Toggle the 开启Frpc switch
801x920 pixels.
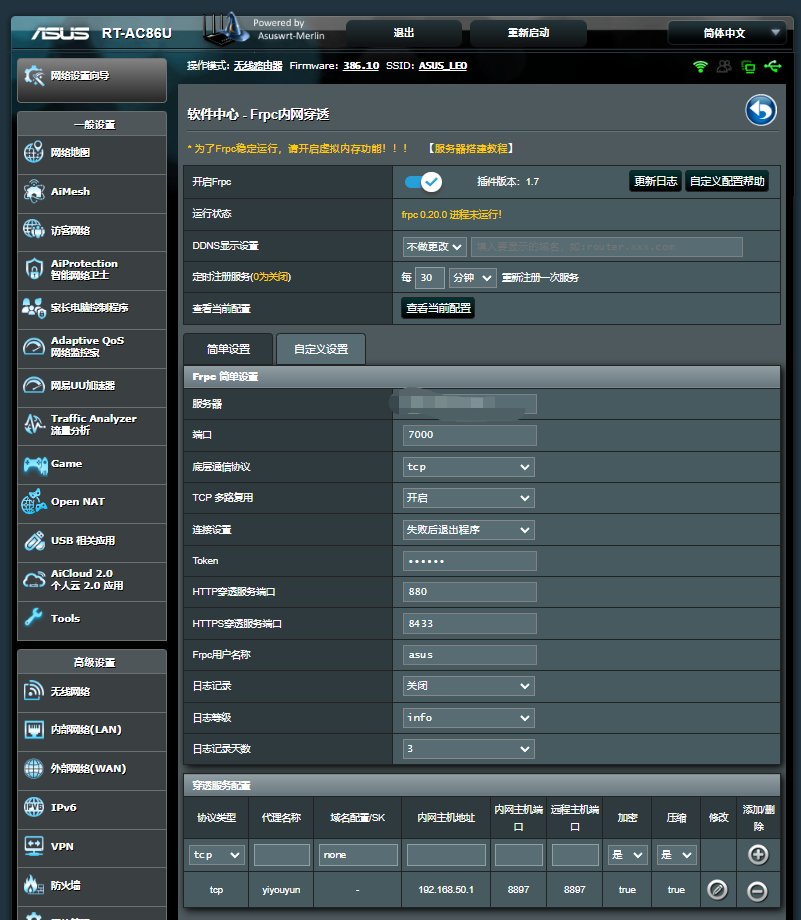[423, 182]
